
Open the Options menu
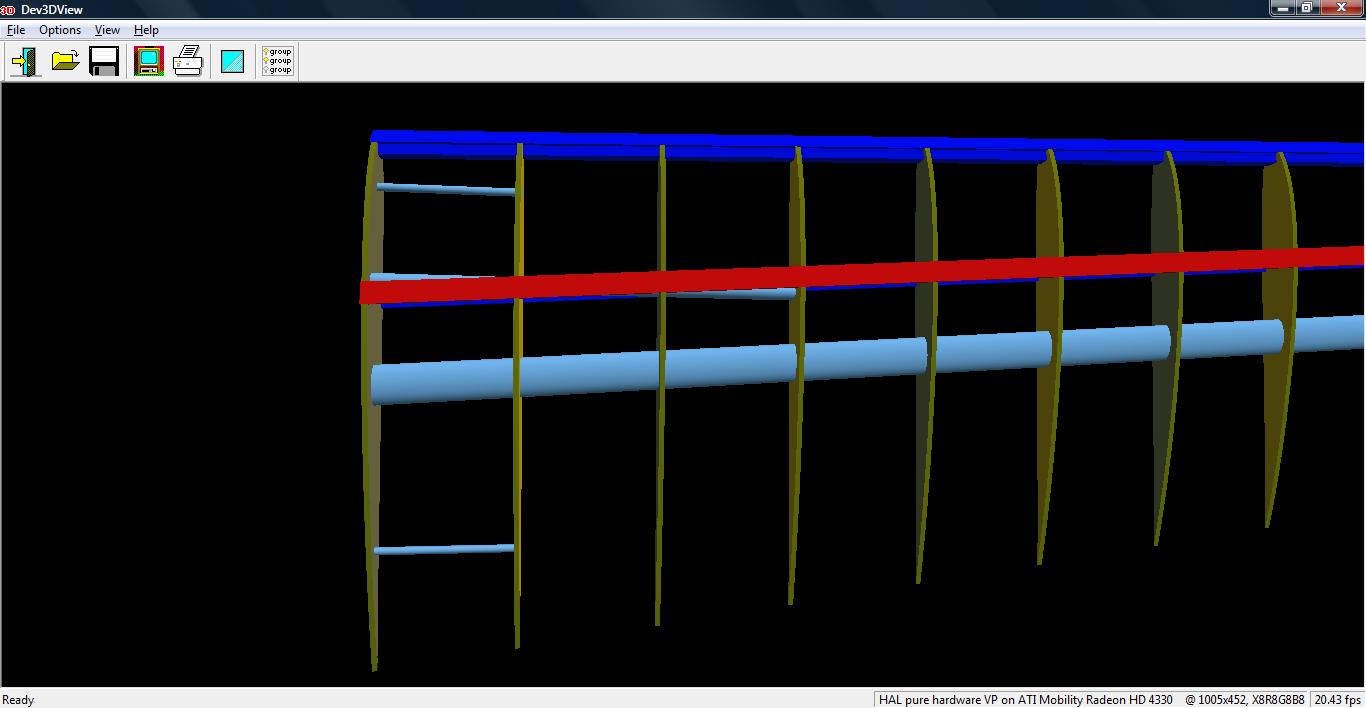click(x=60, y=30)
